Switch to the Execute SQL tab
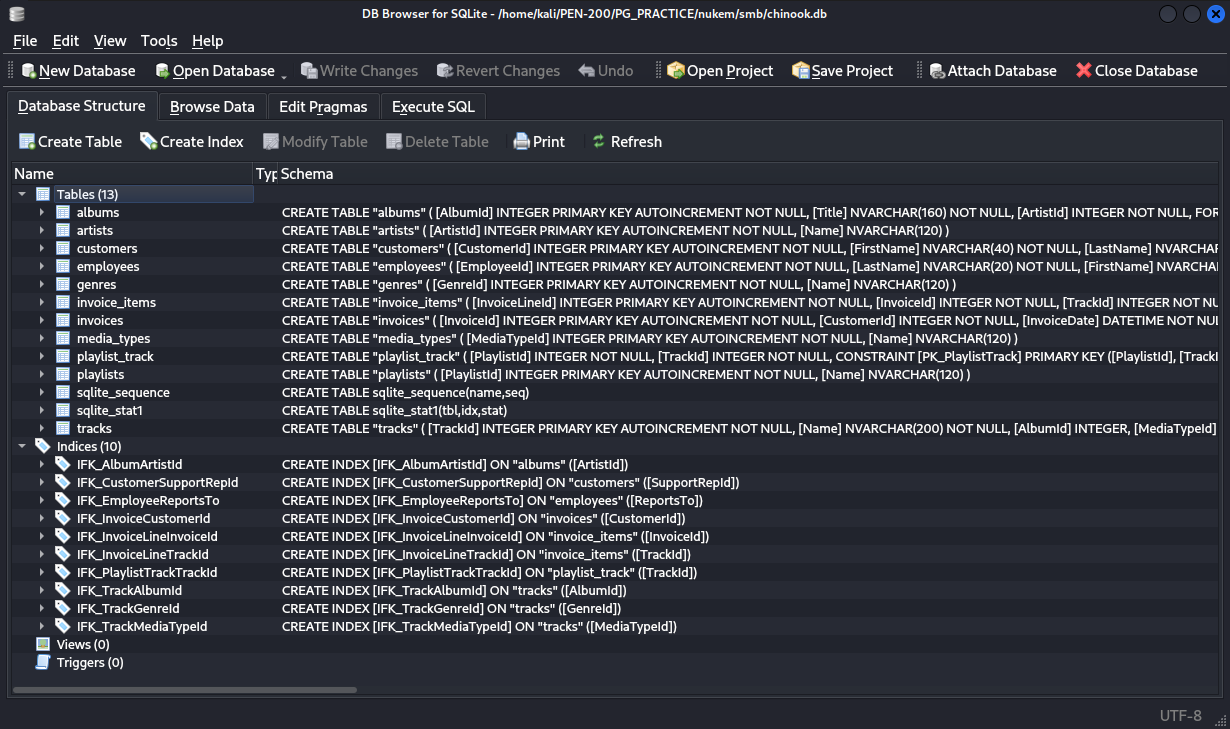 click(433, 107)
